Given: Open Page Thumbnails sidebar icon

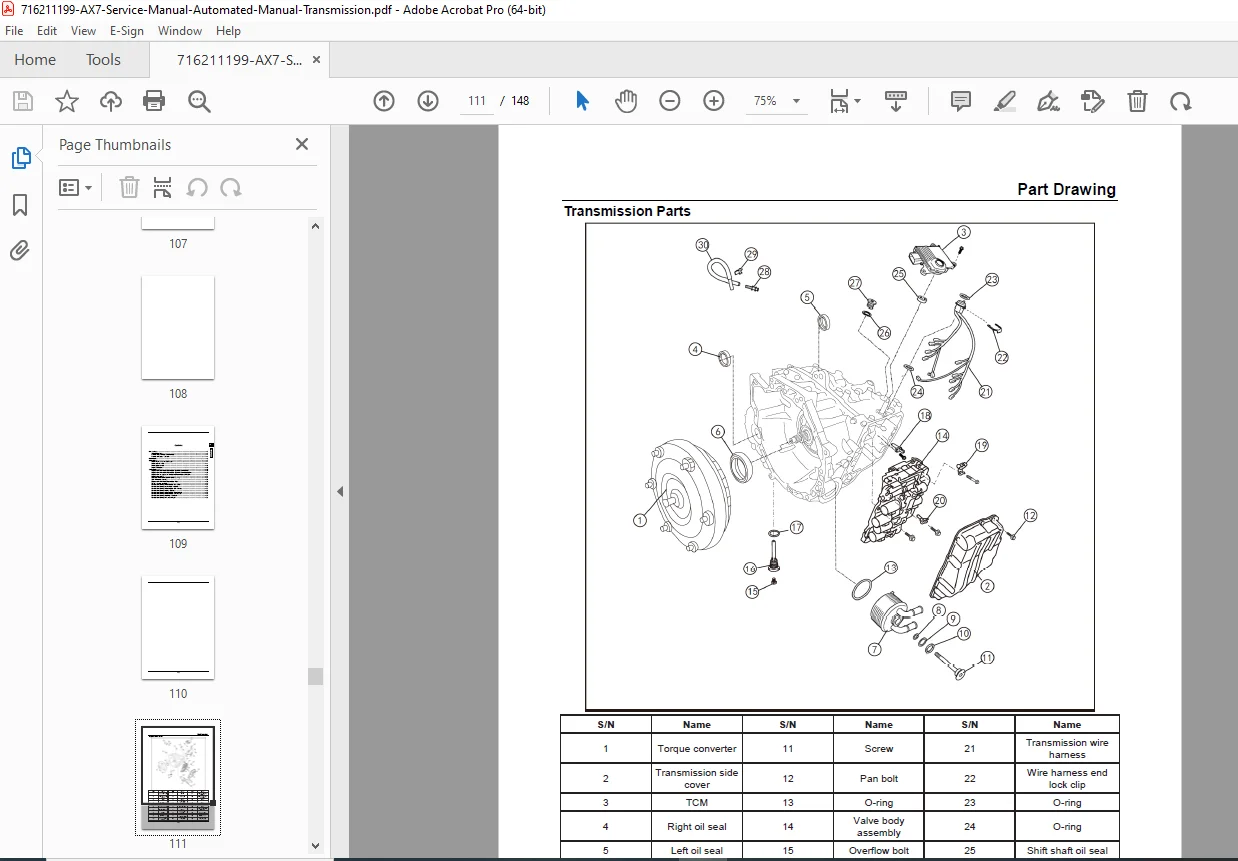Looking at the screenshot, I should click(x=20, y=158).
